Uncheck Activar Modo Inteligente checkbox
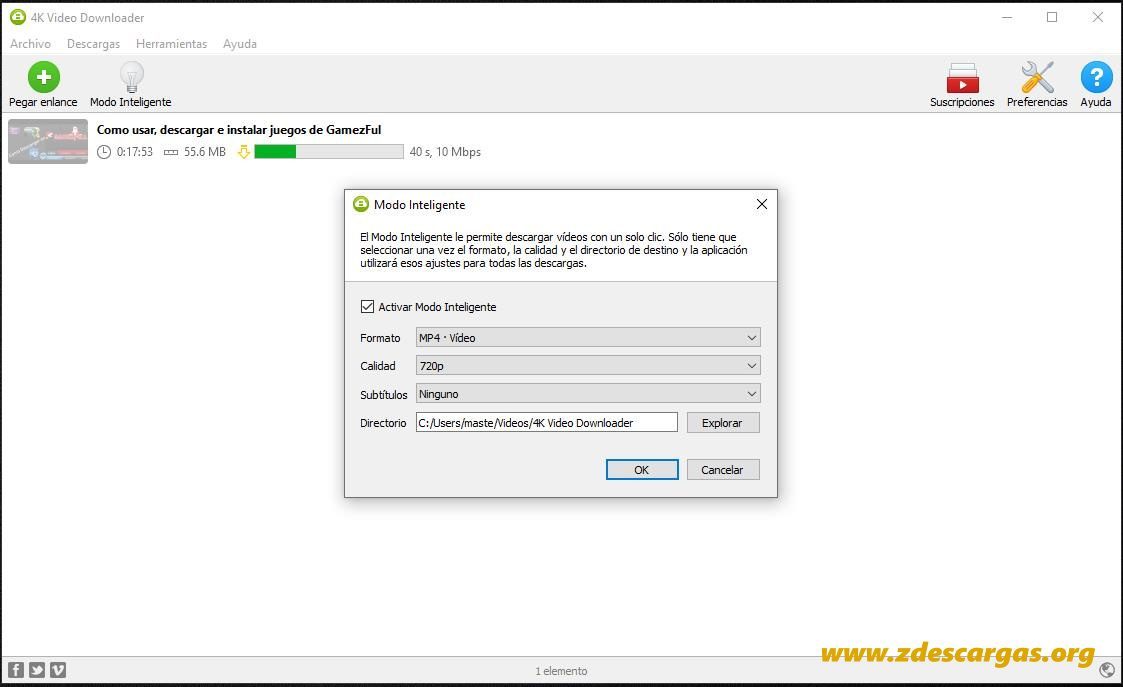1123x687 pixels. pyautogui.click(x=367, y=307)
